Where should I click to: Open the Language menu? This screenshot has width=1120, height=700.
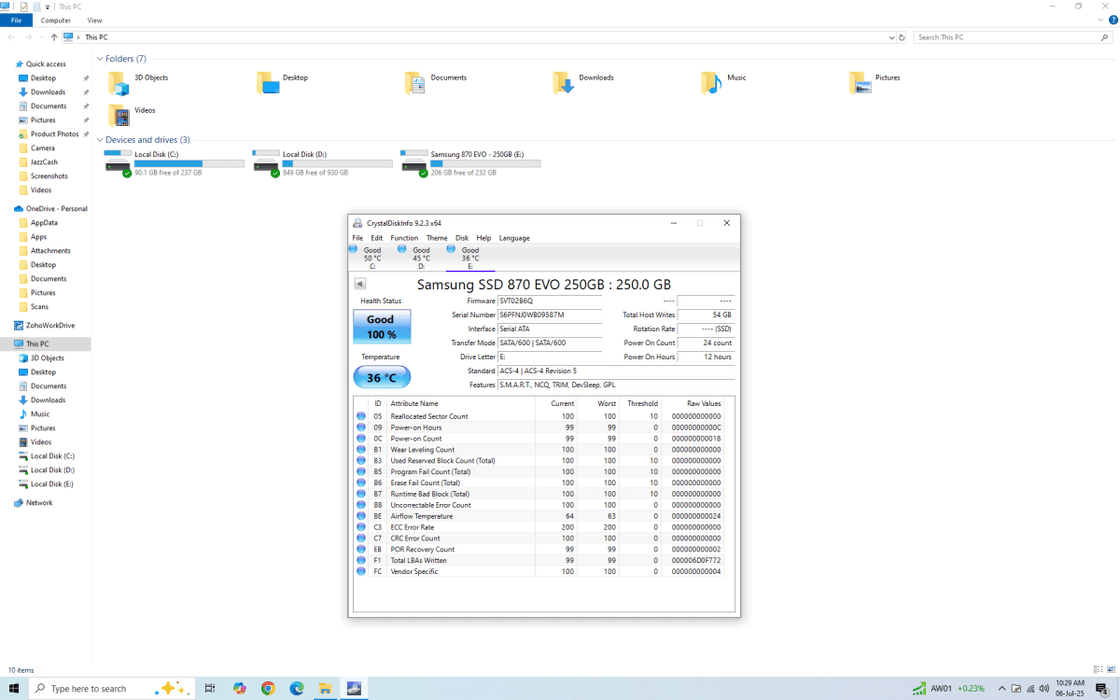point(514,238)
